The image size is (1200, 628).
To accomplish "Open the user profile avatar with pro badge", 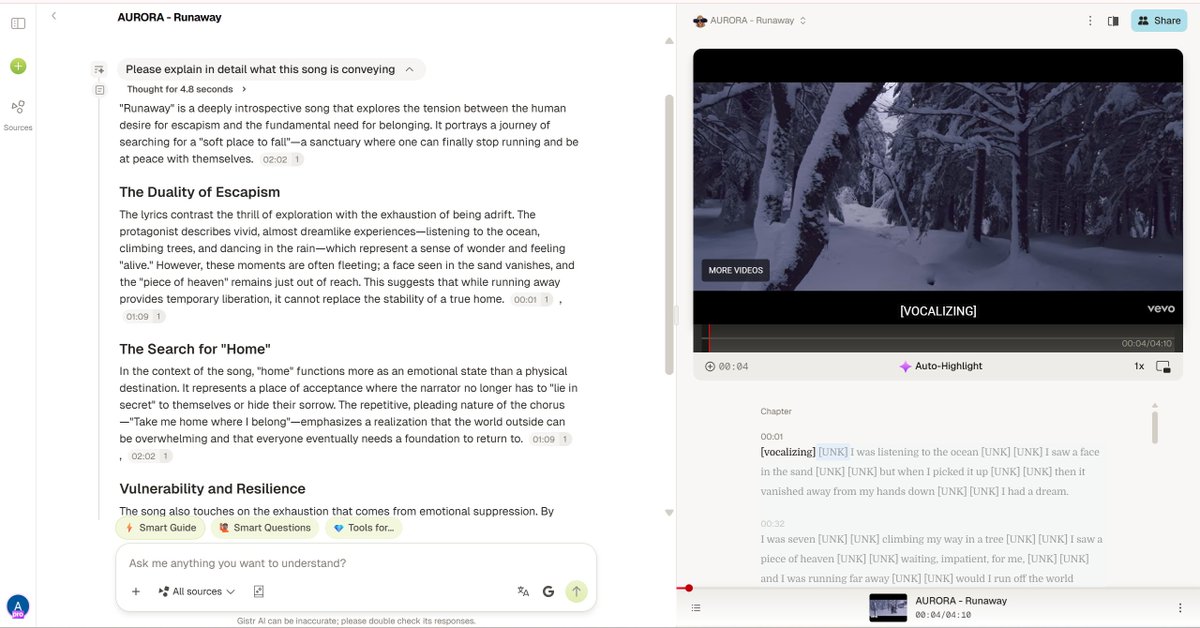I will [18, 606].
